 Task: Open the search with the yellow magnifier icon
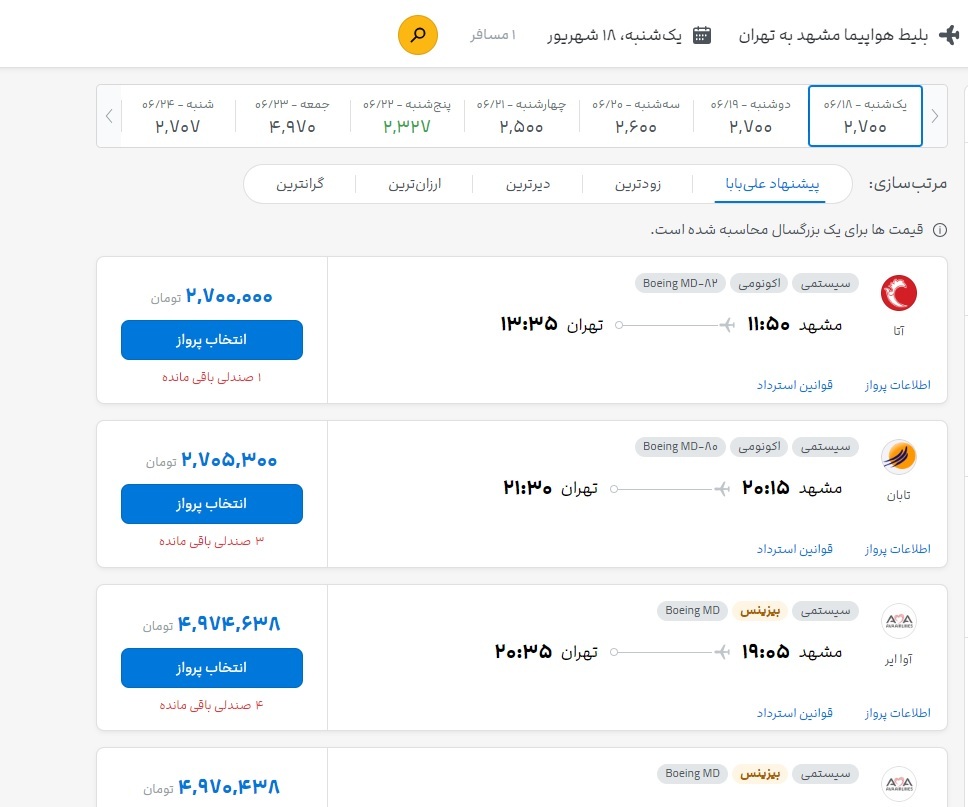tap(417, 34)
